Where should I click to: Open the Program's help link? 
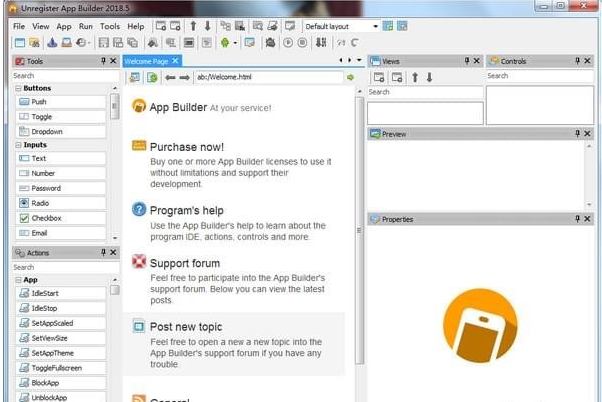click(x=187, y=210)
